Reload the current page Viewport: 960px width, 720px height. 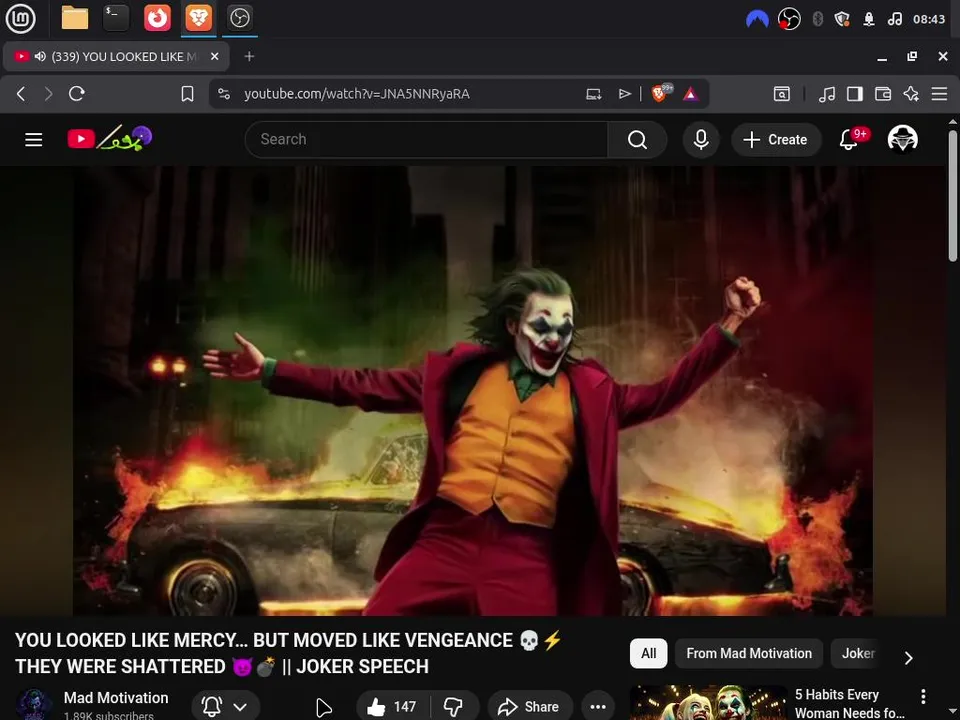[77, 94]
